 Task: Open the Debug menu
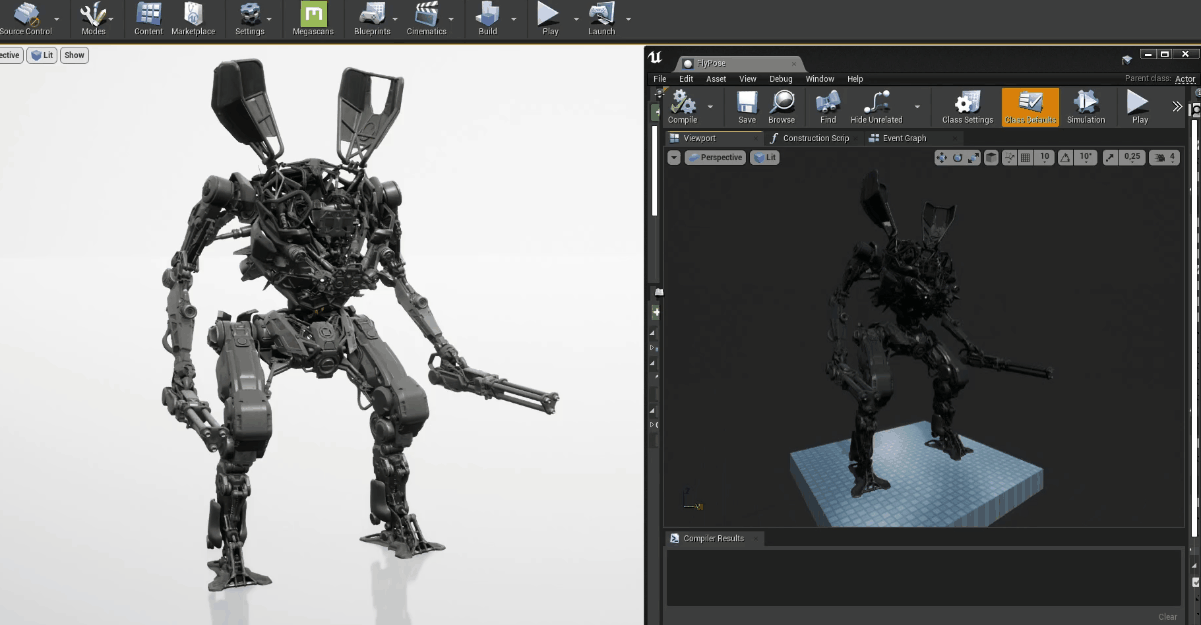781,79
